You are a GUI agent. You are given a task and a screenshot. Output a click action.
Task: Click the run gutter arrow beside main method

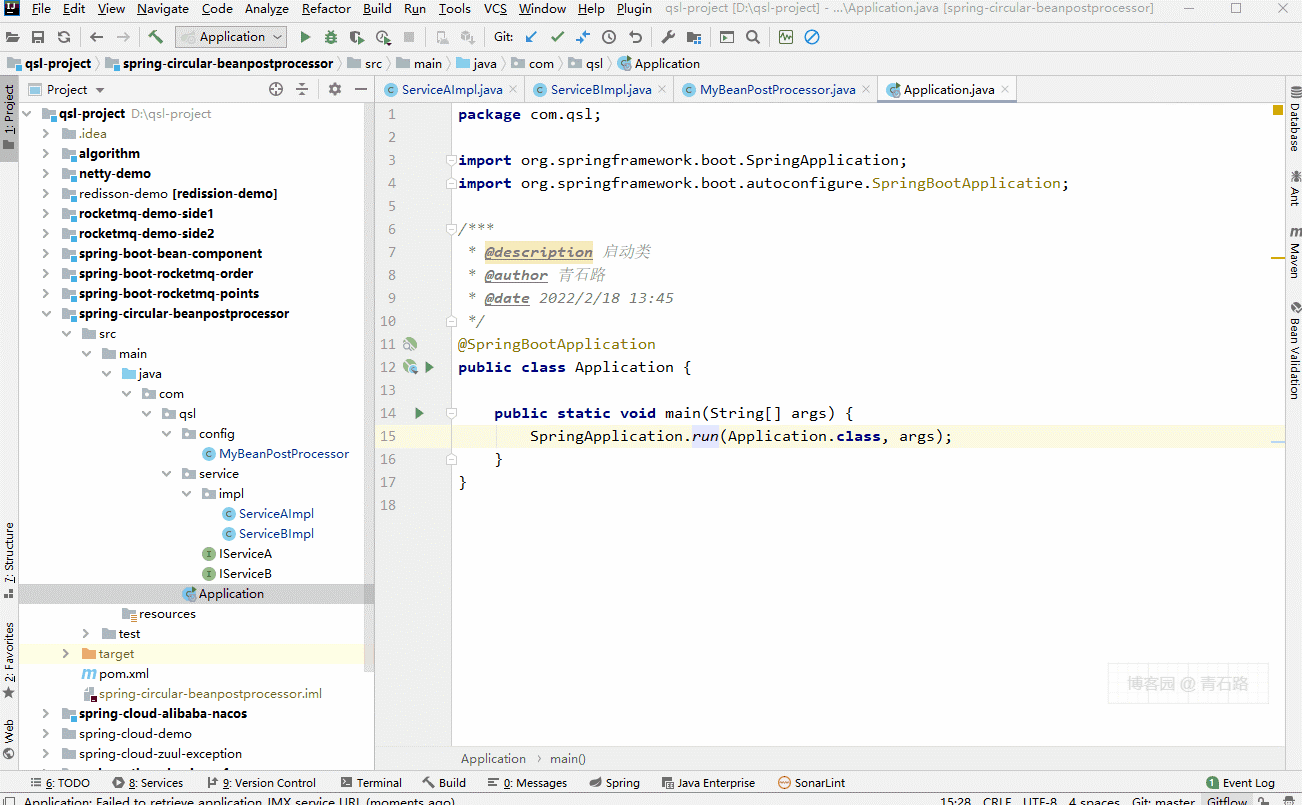[419, 413]
